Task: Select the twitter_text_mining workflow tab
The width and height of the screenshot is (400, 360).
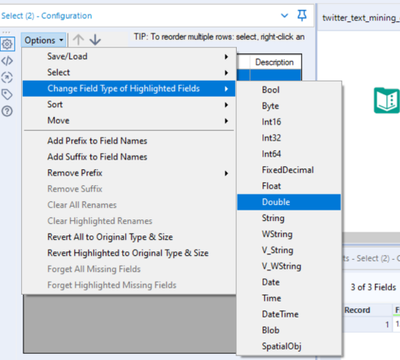Action: tap(360, 18)
